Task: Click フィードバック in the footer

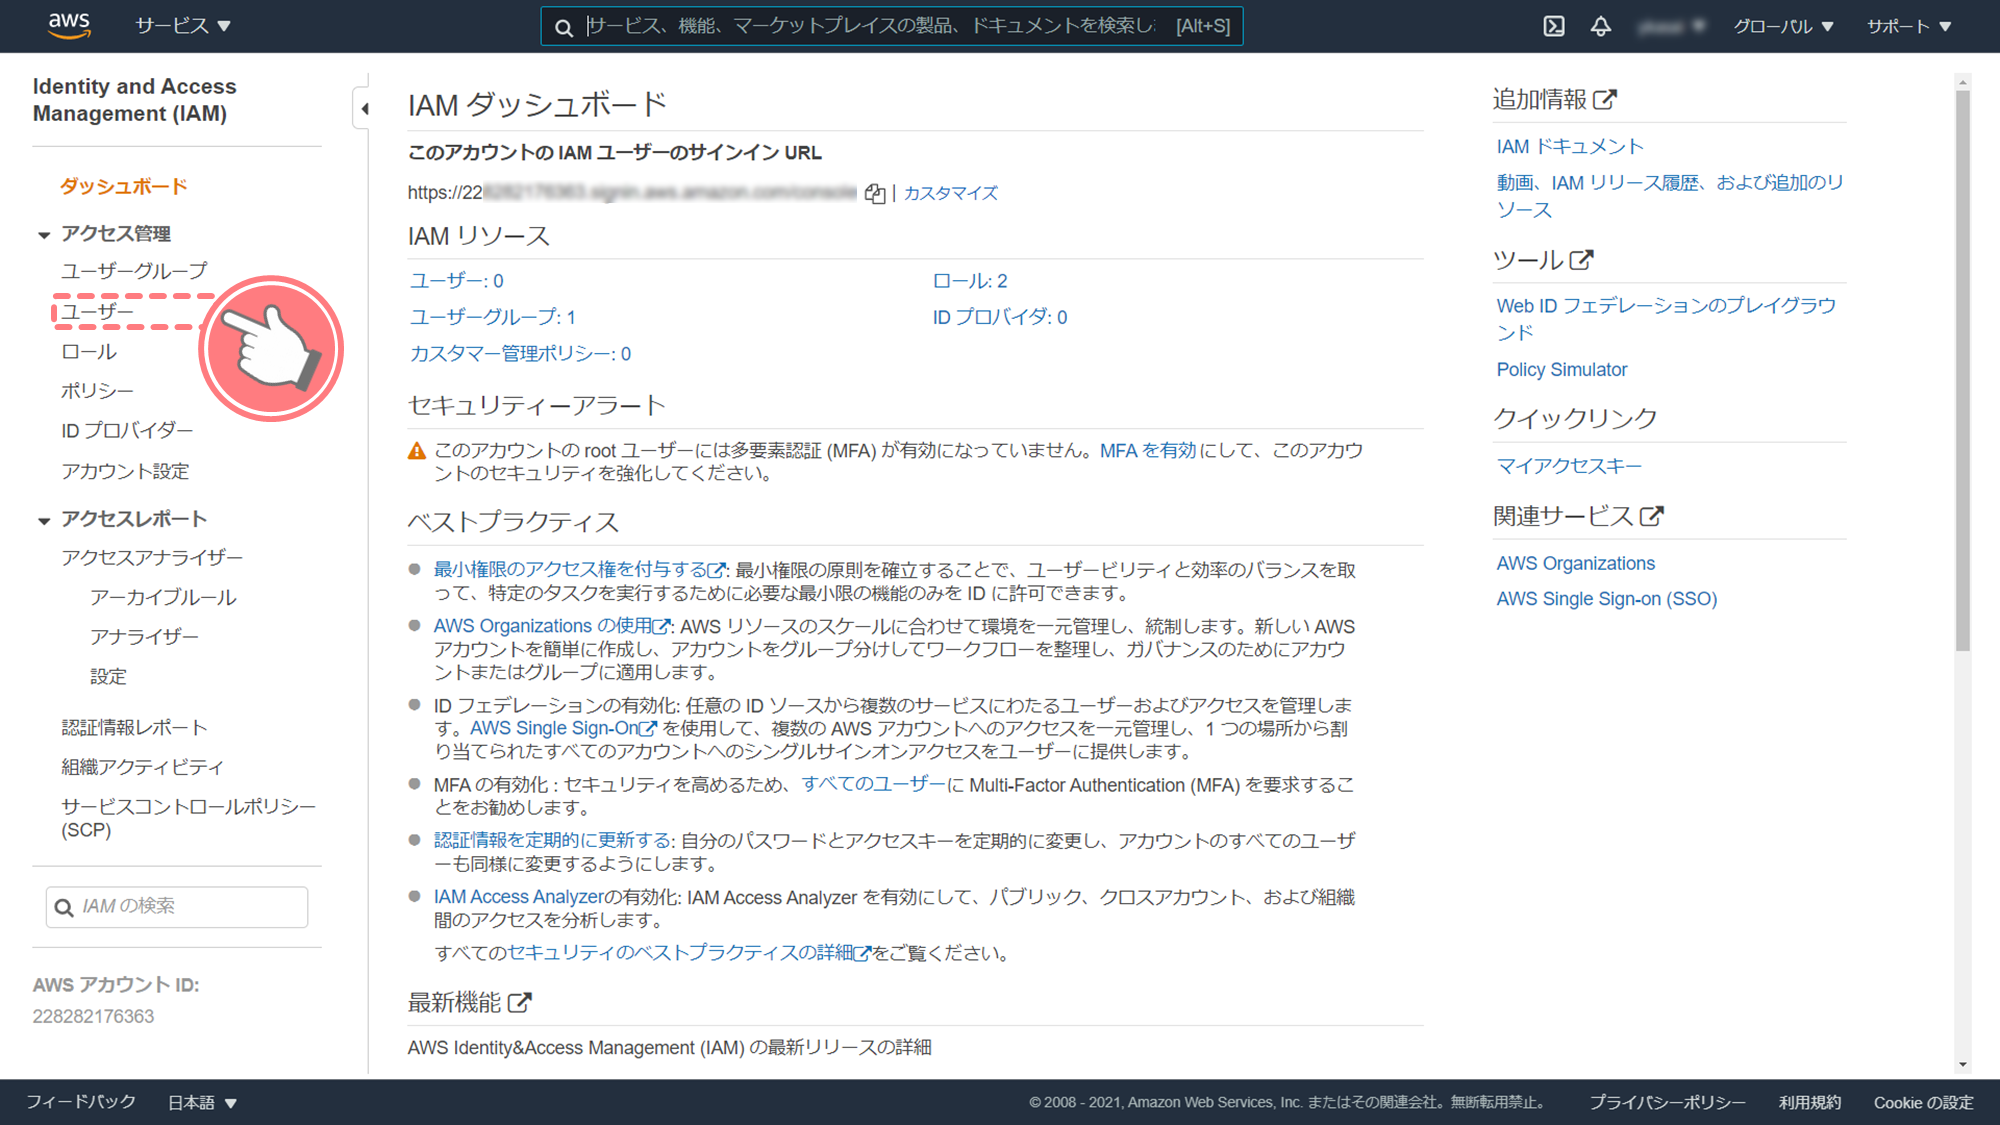Action: (81, 1102)
